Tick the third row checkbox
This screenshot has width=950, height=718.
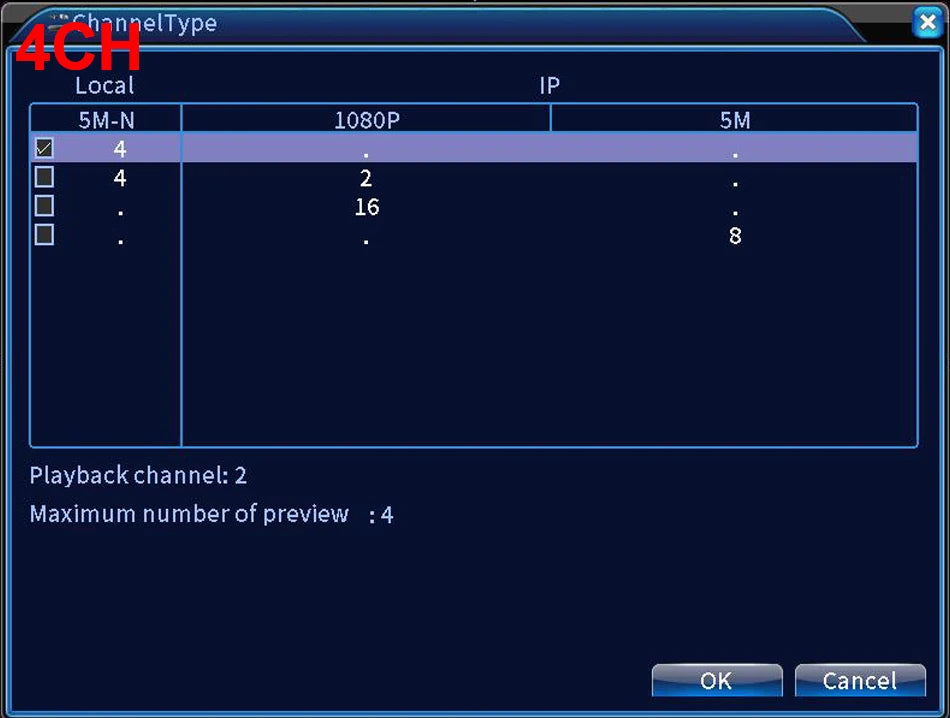pos(44,207)
